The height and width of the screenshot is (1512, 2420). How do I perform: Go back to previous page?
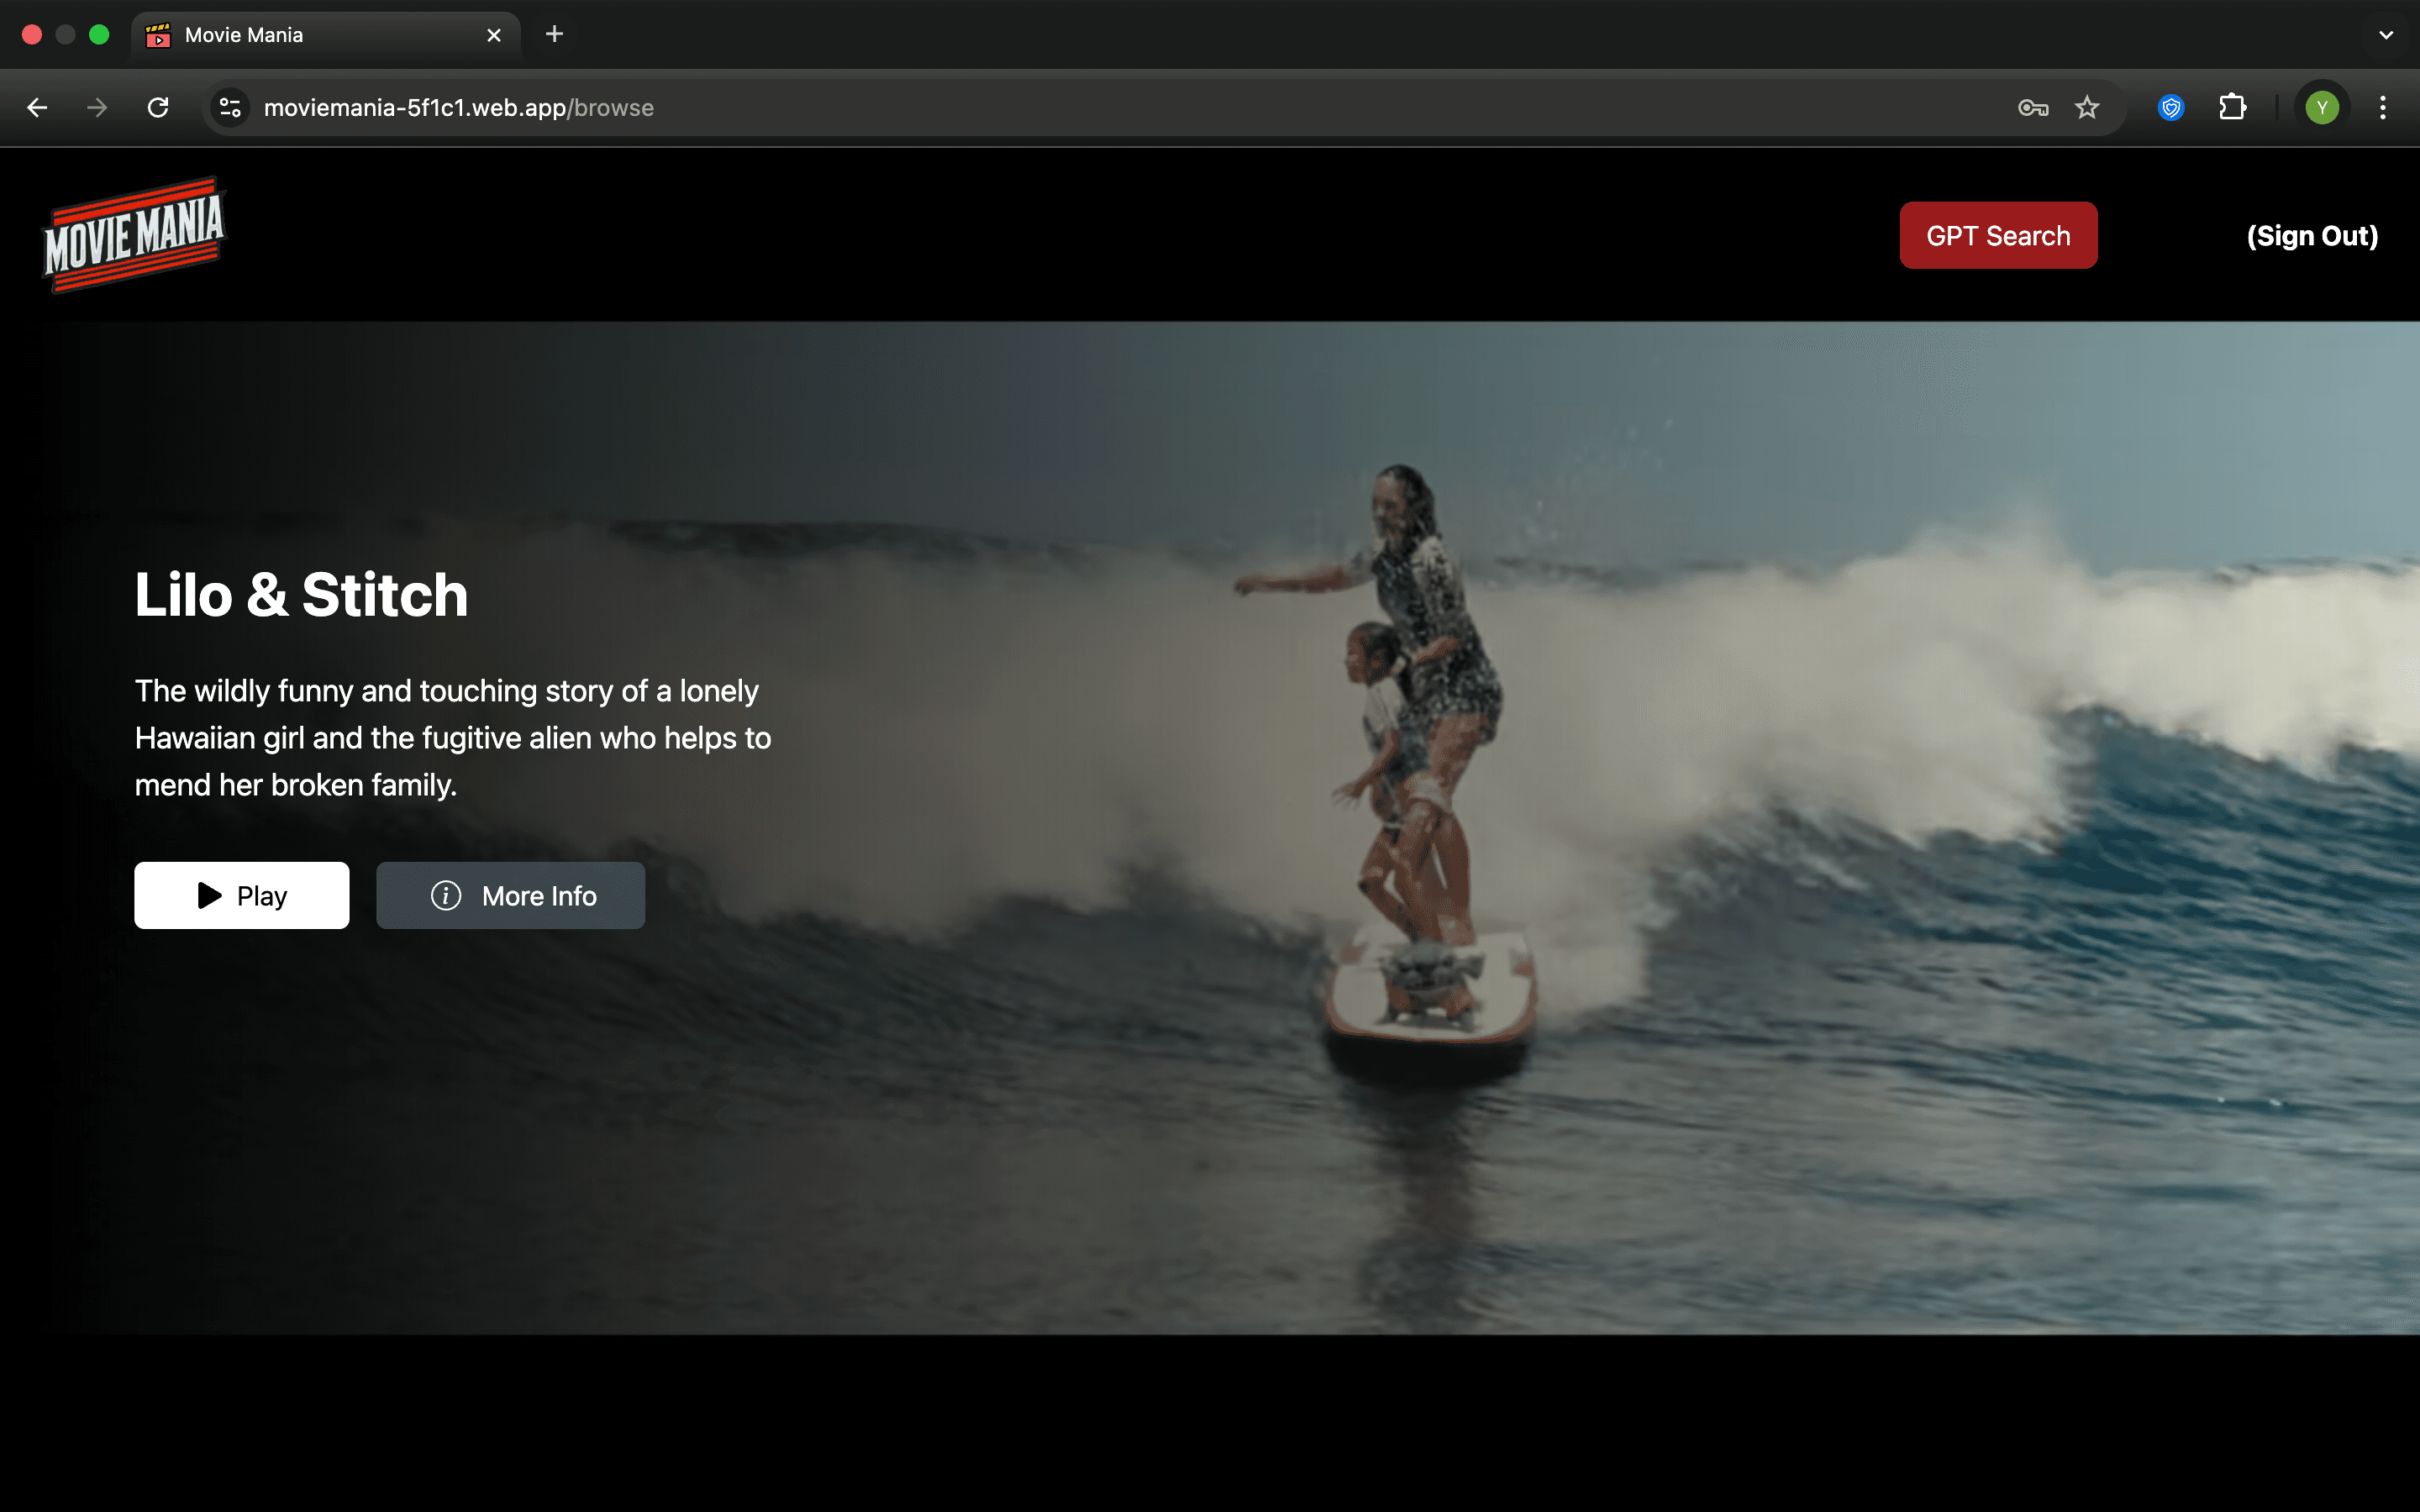37,107
